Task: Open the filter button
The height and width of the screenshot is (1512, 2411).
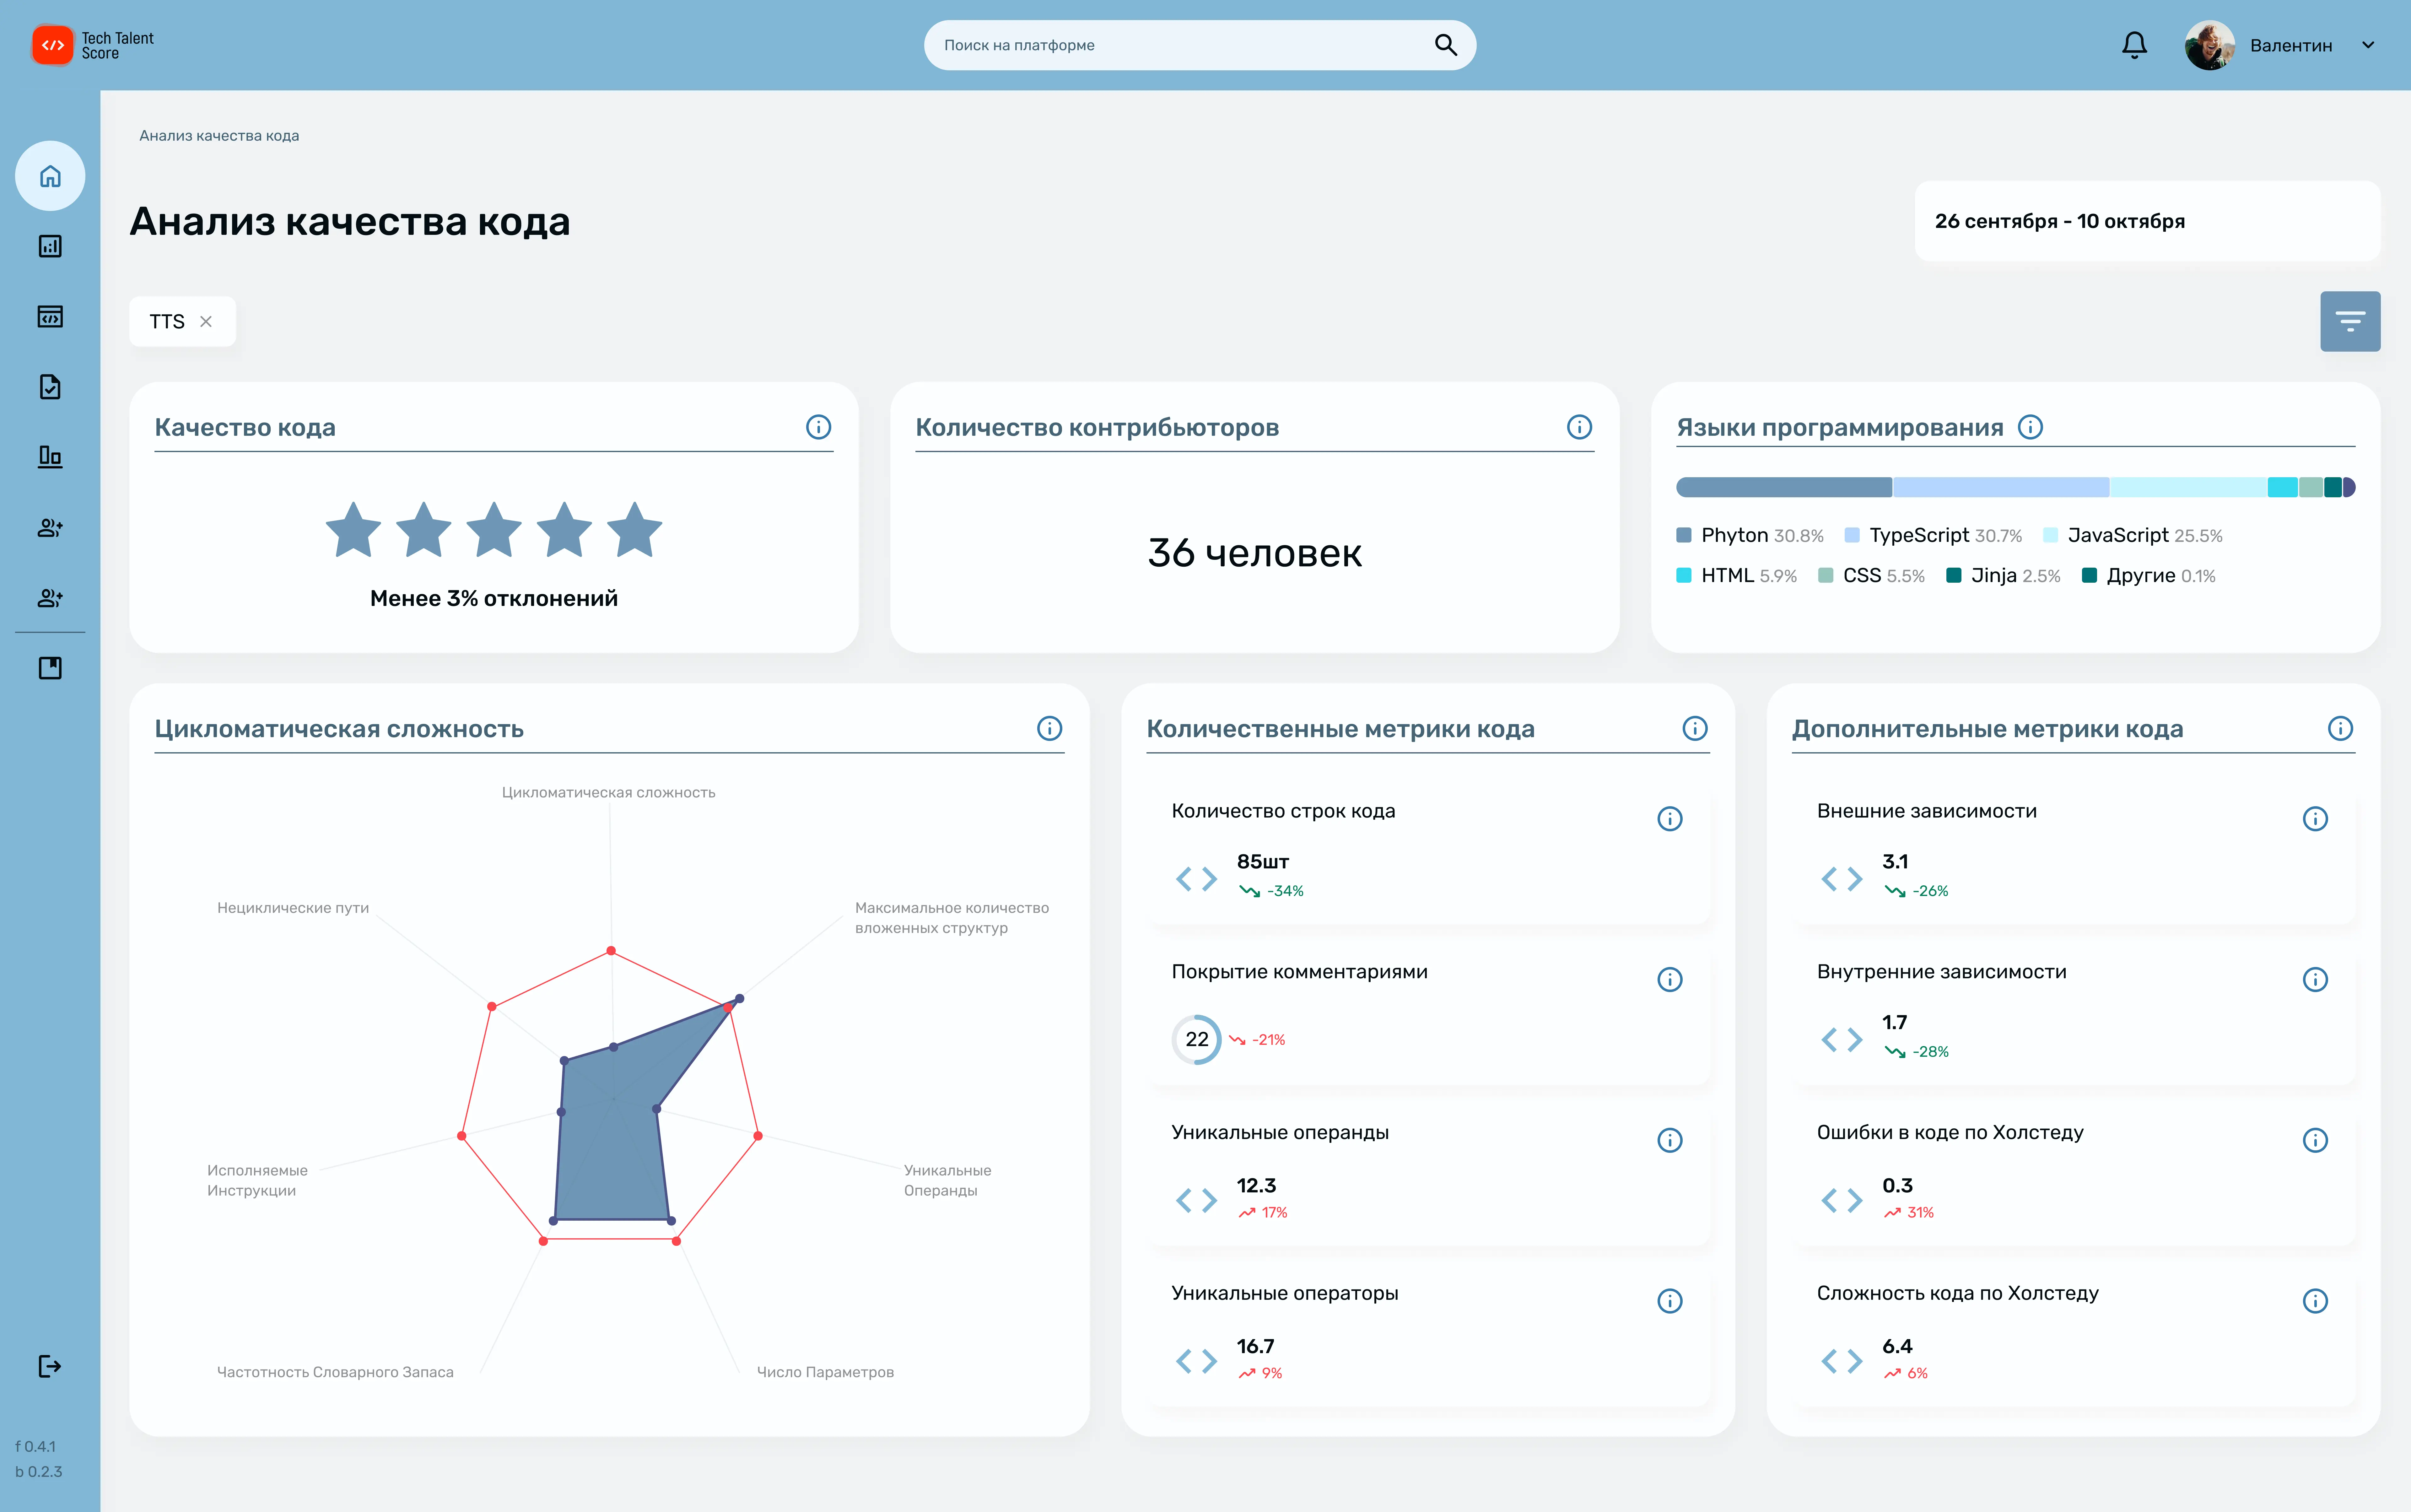Action: (x=2350, y=321)
